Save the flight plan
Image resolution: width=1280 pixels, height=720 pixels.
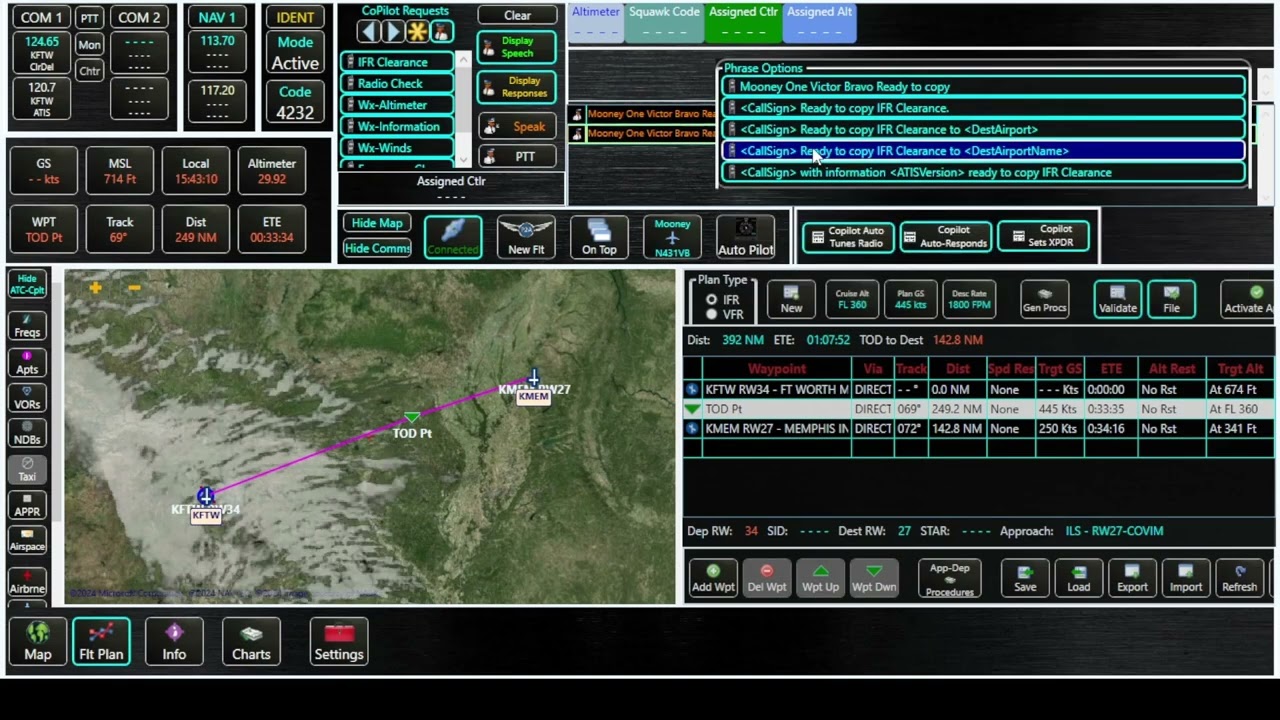point(1025,578)
